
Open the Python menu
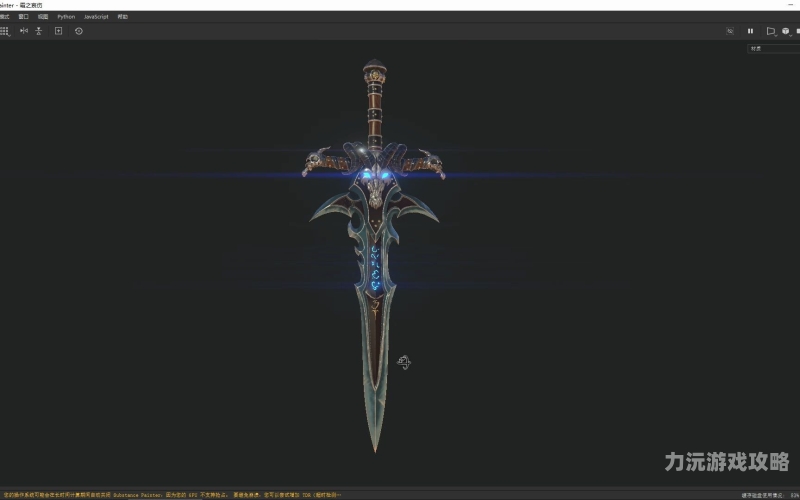click(66, 17)
